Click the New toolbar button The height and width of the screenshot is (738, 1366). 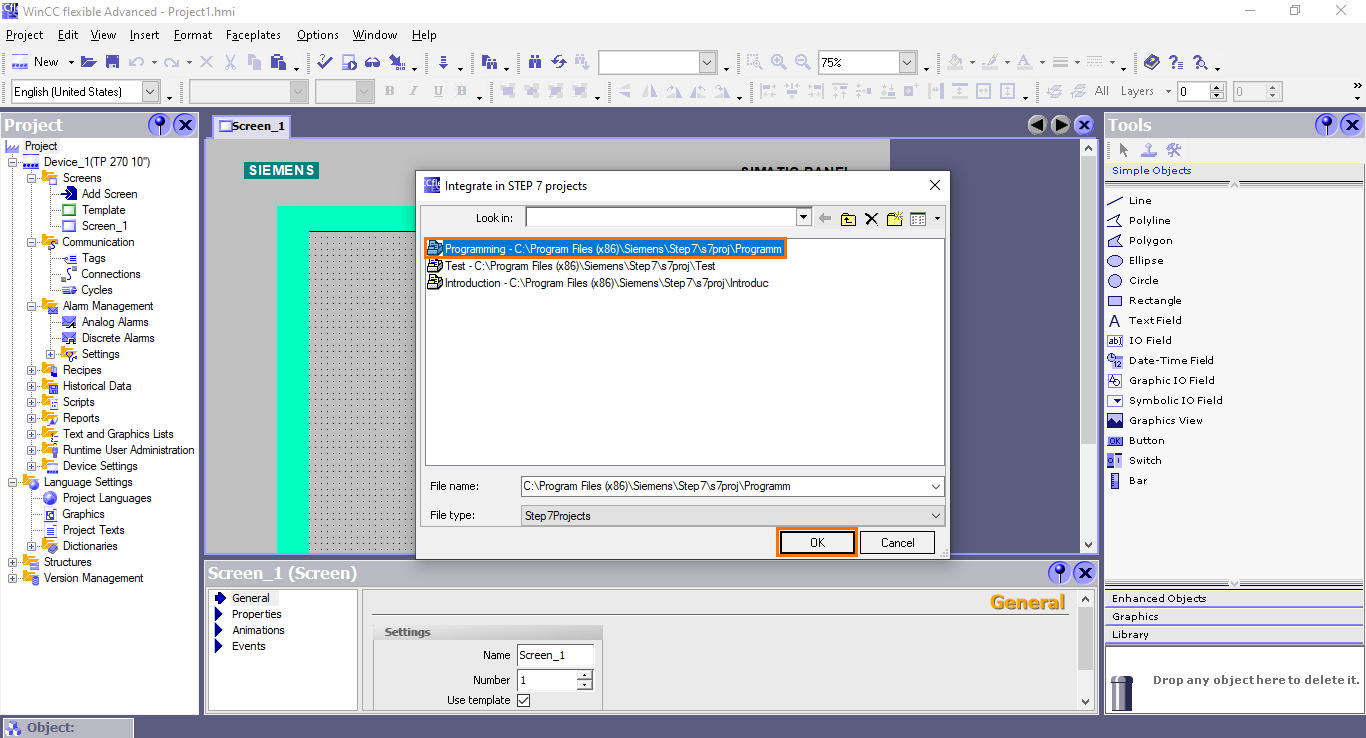tap(36, 62)
